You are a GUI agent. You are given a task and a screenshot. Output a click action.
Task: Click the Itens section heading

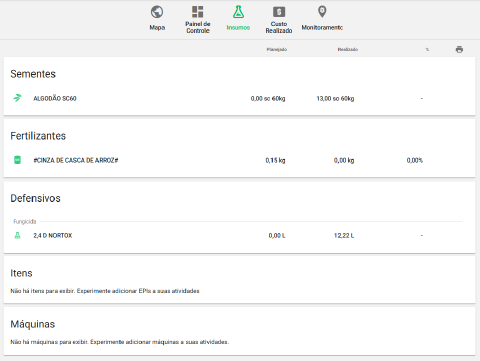coord(21,273)
